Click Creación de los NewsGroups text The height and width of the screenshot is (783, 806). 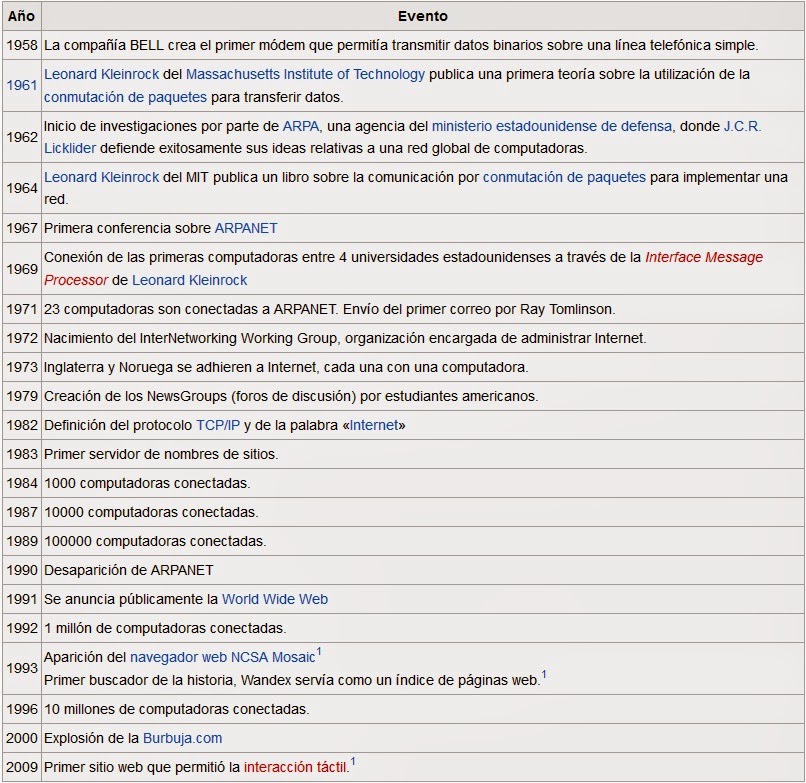pos(291,396)
